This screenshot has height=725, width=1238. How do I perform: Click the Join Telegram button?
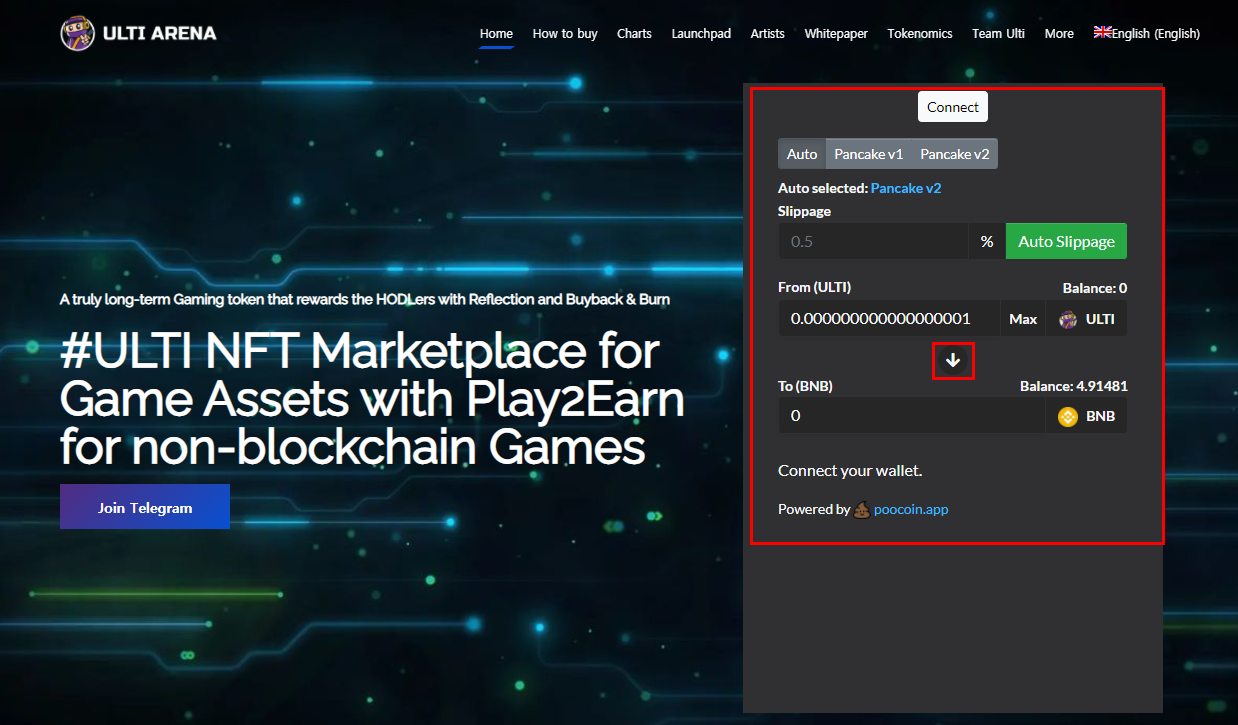[145, 507]
